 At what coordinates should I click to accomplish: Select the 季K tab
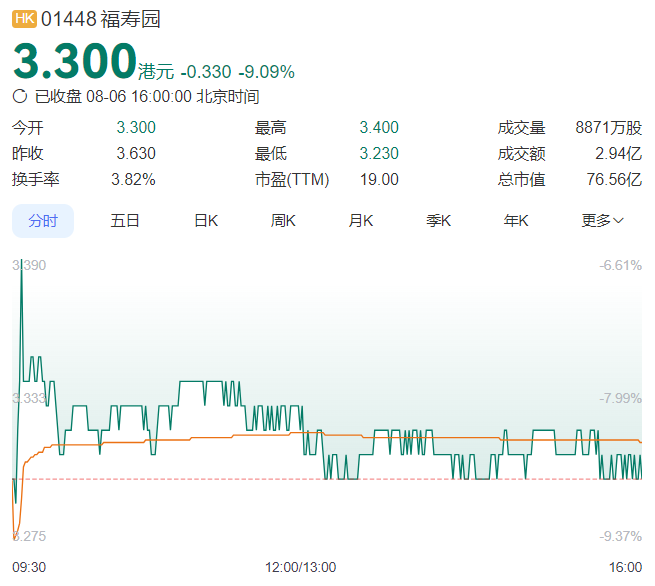pyautogui.click(x=438, y=221)
